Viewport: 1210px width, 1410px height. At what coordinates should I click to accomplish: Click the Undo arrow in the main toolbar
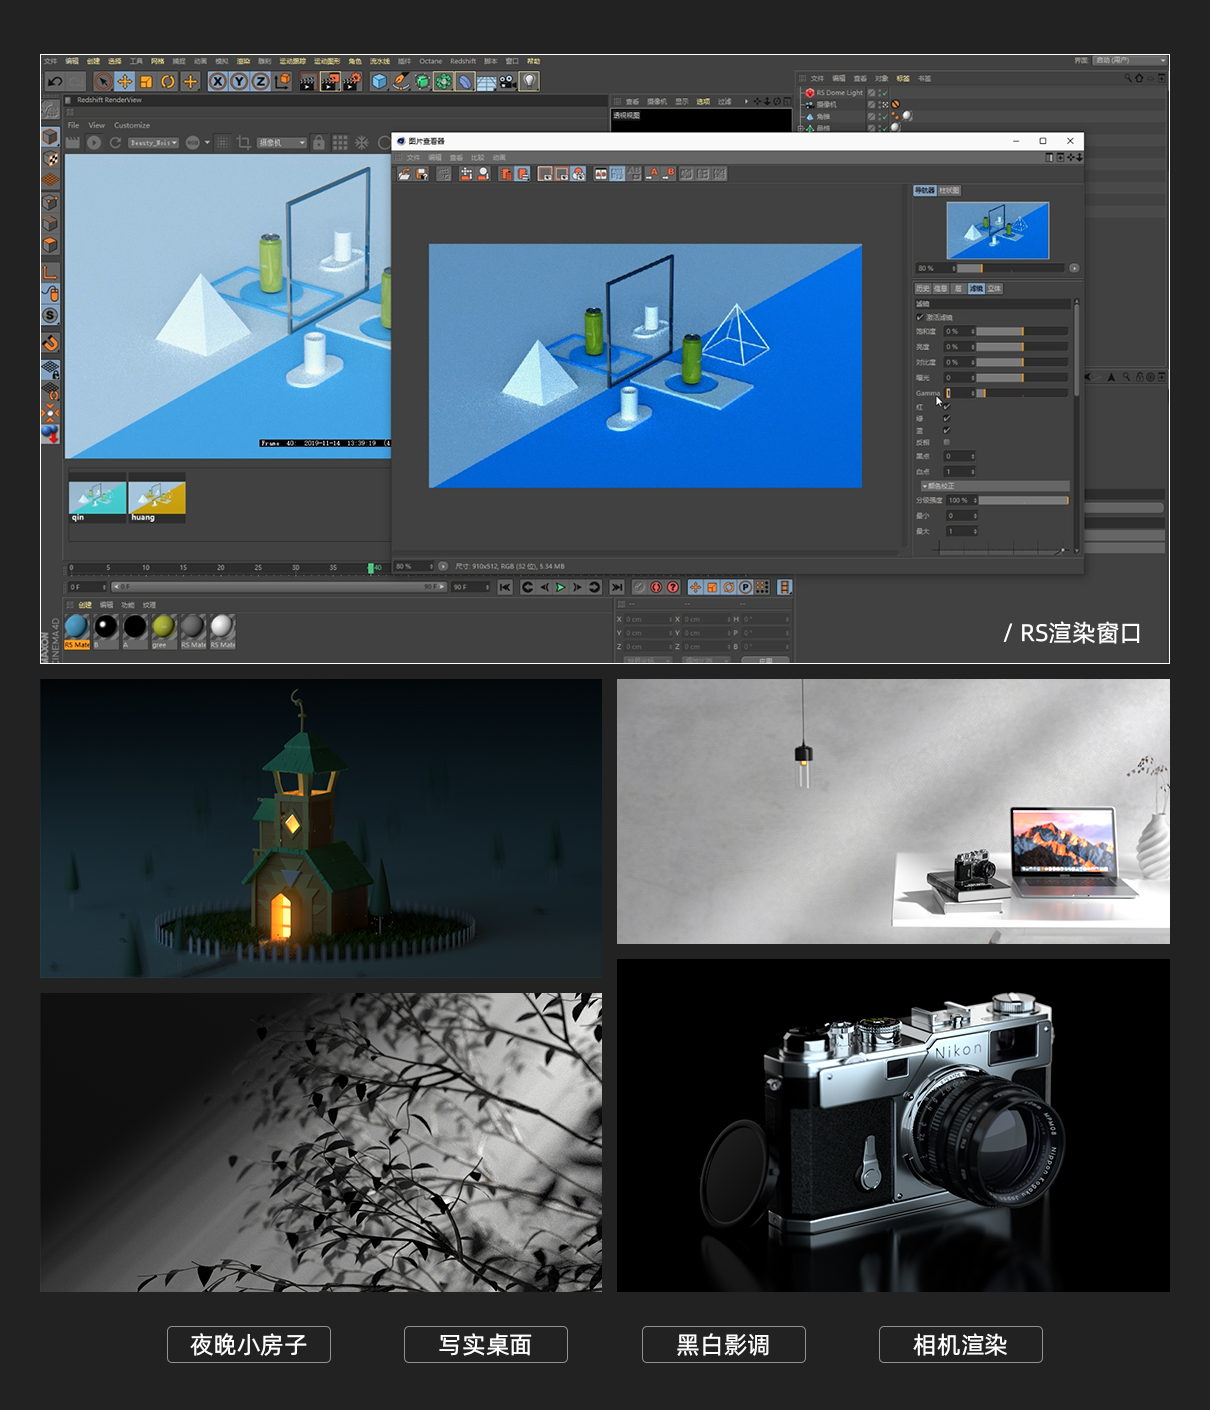click(56, 82)
